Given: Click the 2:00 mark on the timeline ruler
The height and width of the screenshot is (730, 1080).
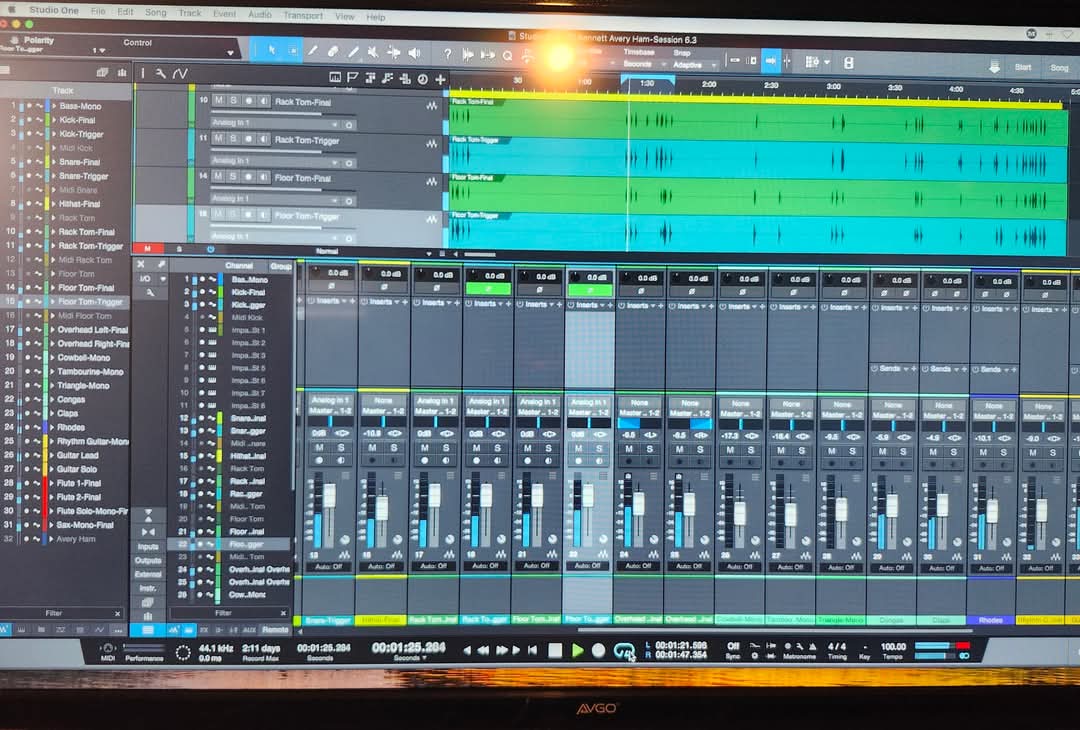Looking at the screenshot, I should (x=709, y=84).
